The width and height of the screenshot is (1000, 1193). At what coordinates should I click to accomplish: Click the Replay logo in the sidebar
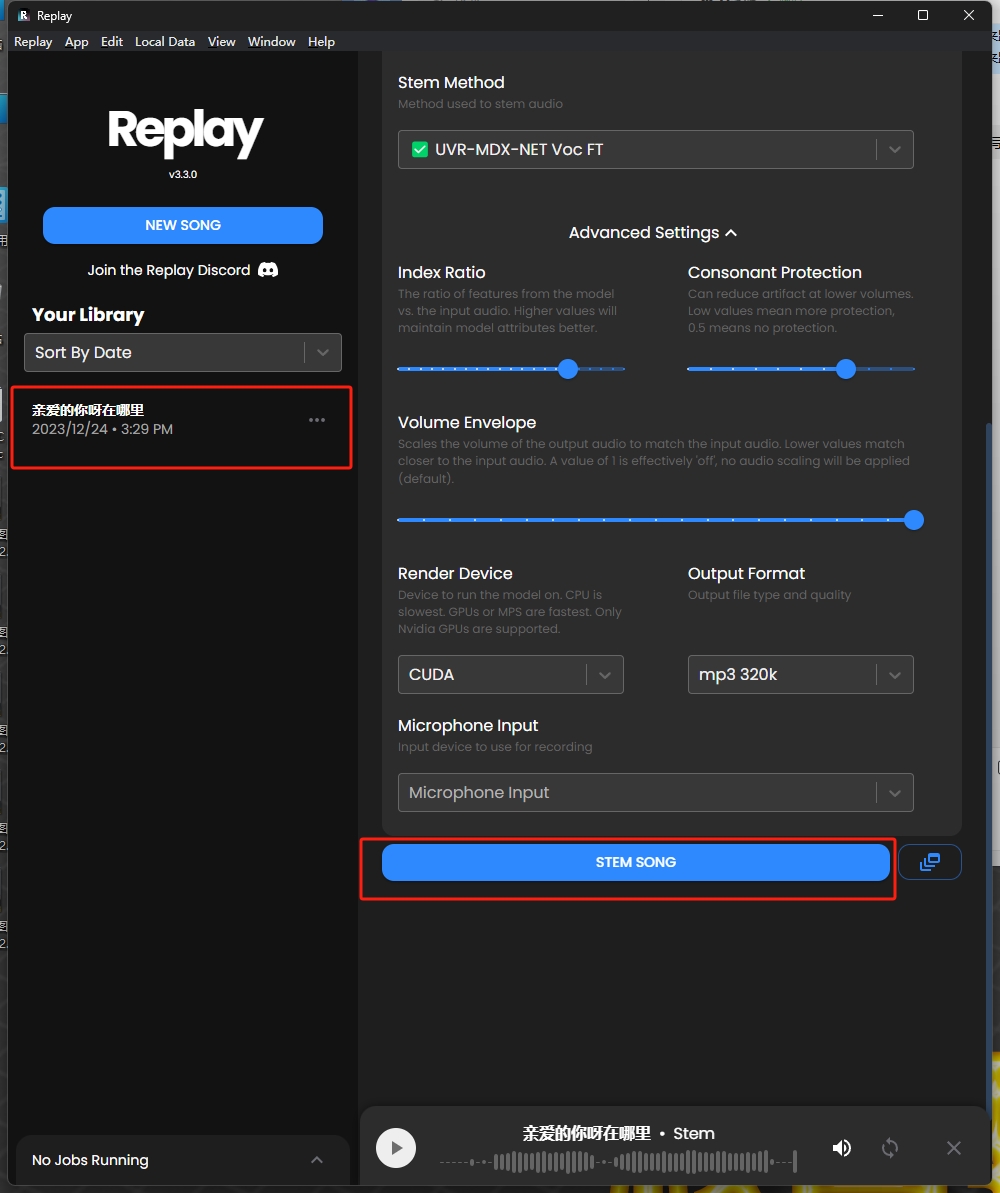point(185,133)
